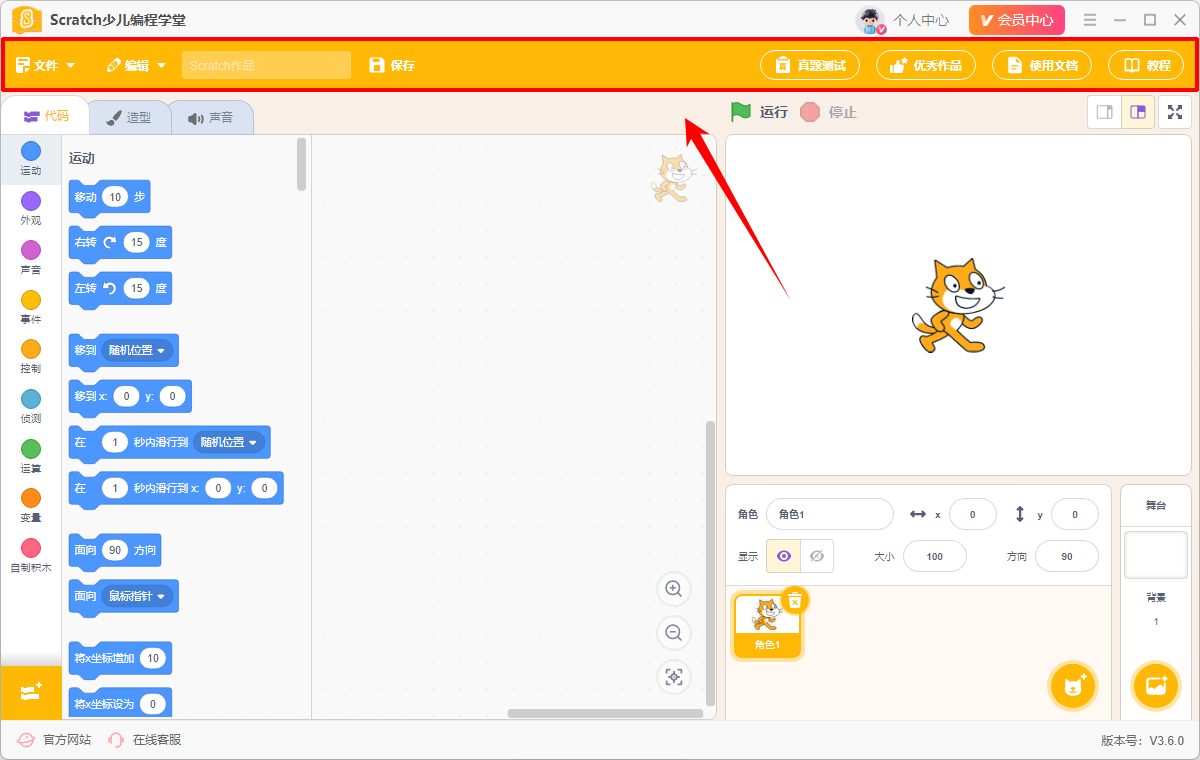Enter fullscreen stage mode
The width and height of the screenshot is (1200, 760).
(x=1175, y=112)
